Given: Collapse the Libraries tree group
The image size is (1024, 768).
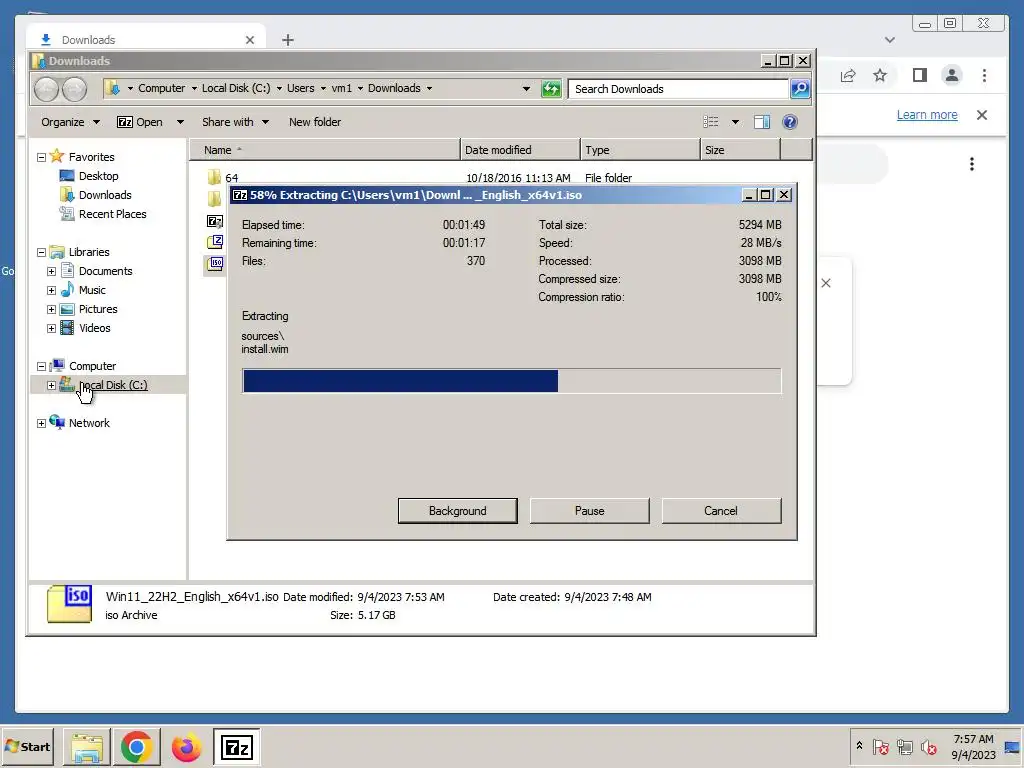Looking at the screenshot, I should point(41,252).
